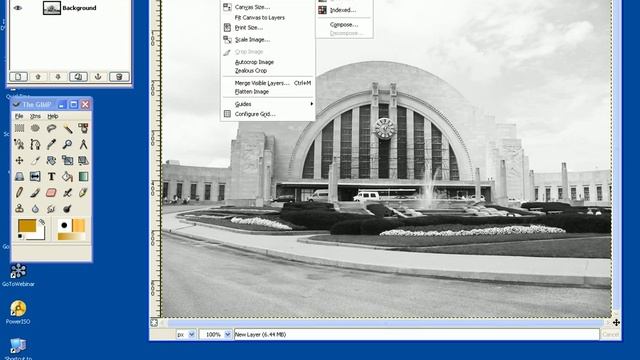The width and height of the screenshot is (640, 360).
Task: Select the Flip tool
Action: pyautogui.click(x=35, y=176)
